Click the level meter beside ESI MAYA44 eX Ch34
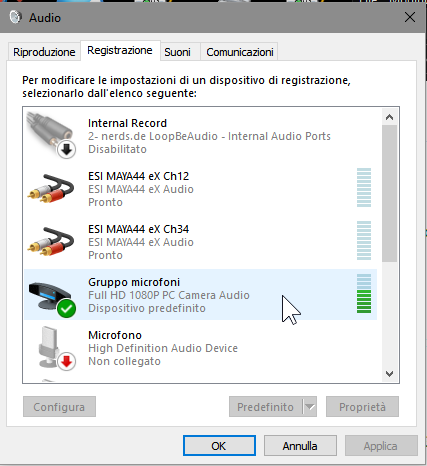This screenshot has height=466, width=427. [x=364, y=241]
